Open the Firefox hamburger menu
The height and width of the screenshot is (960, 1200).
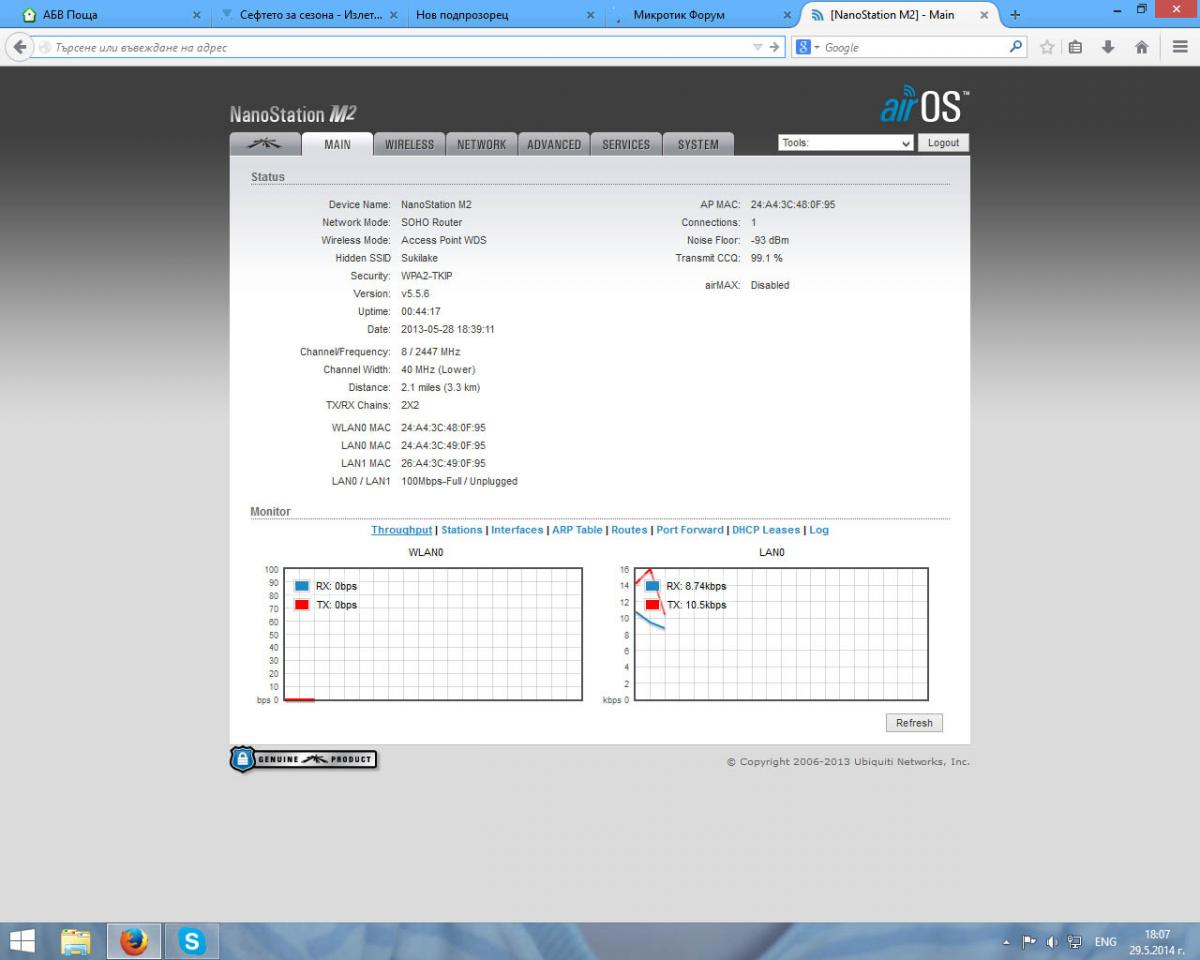pos(1180,47)
